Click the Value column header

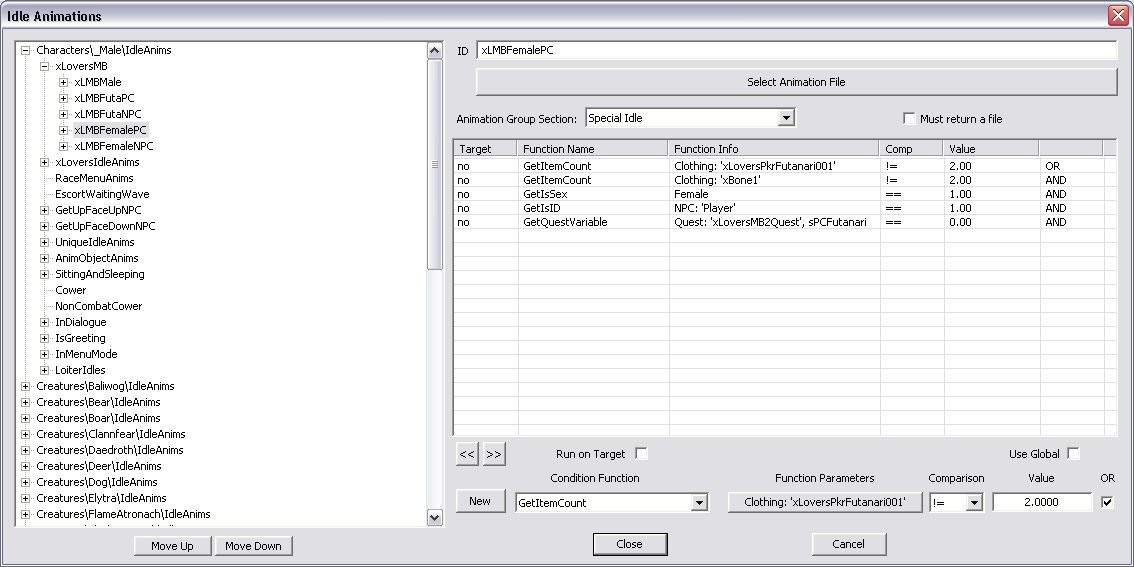[991, 148]
